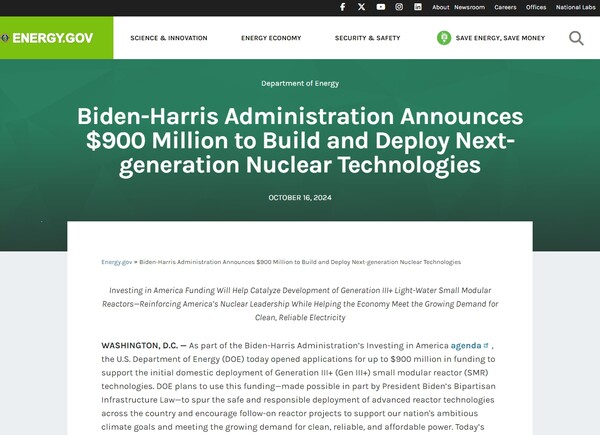This screenshot has width=600, height=435.
Task: Open the X (Twitter) social link
Action: point(361,7)
